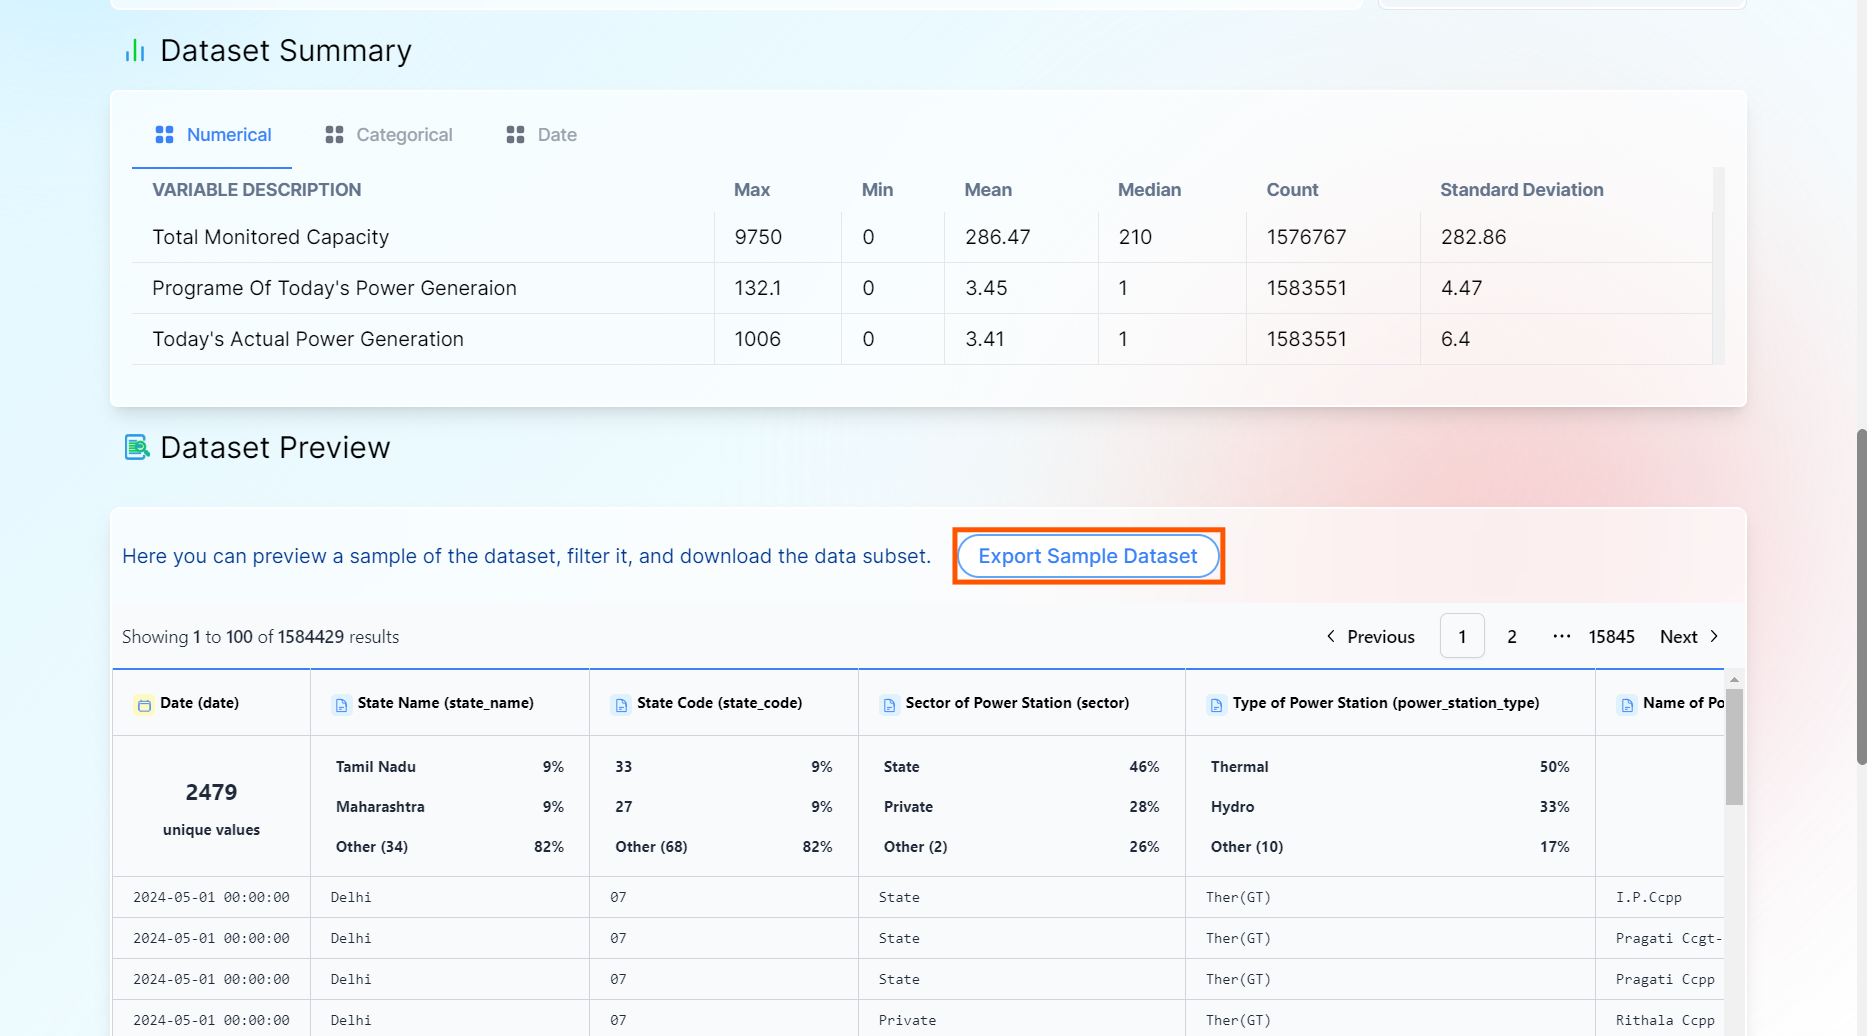This screenshot has height=1036, width=1867.
Task: Click the preview table vertical scrollbar thumb
Action: coord(1734,746)
